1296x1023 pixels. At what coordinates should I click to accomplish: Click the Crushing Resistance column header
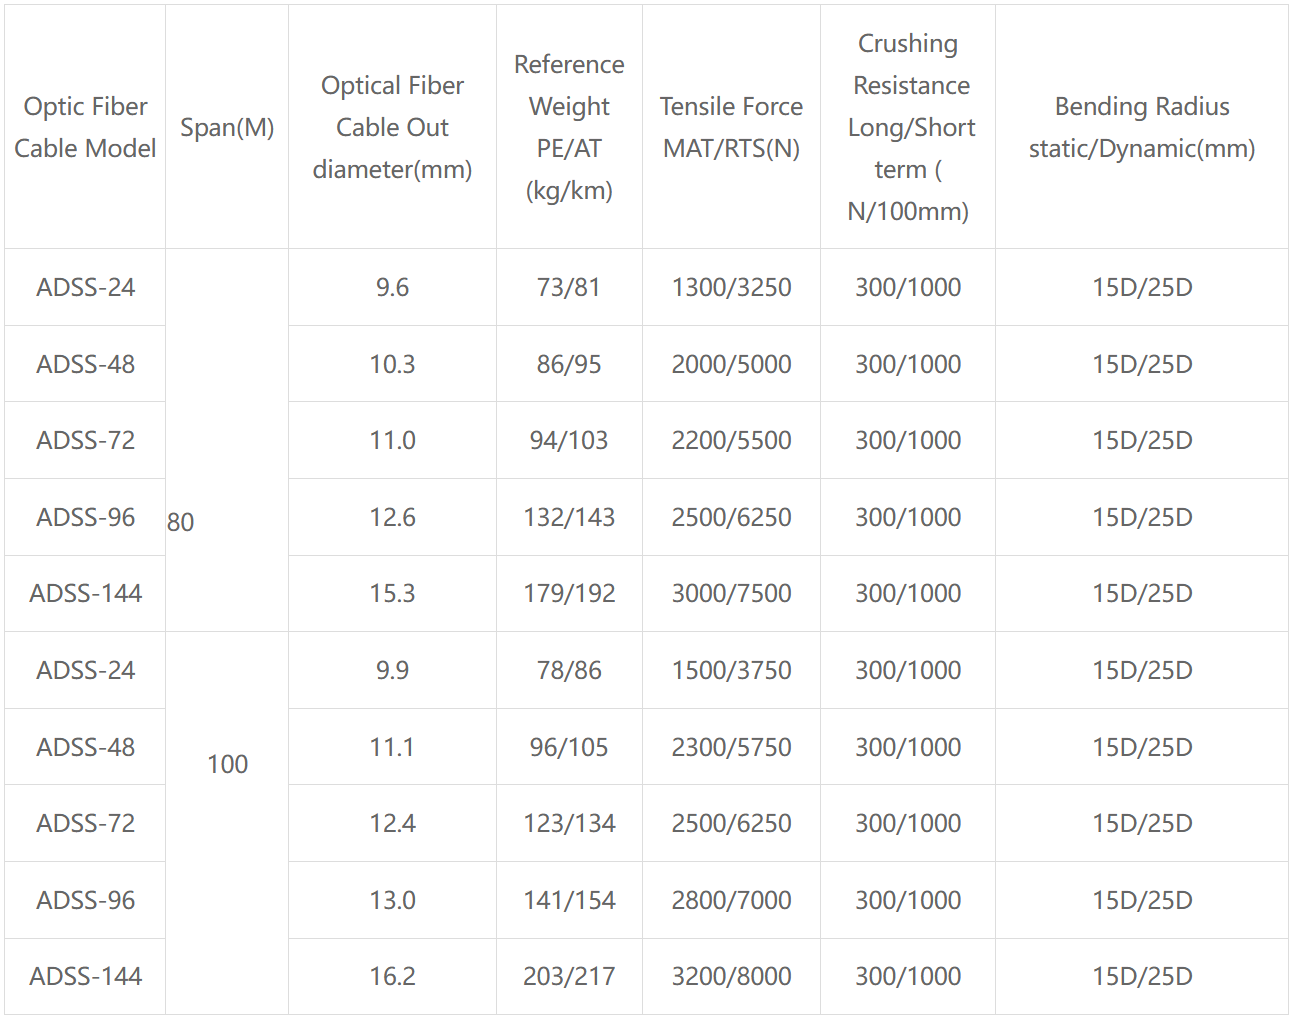pyautogui.click(x=908, y=127)
